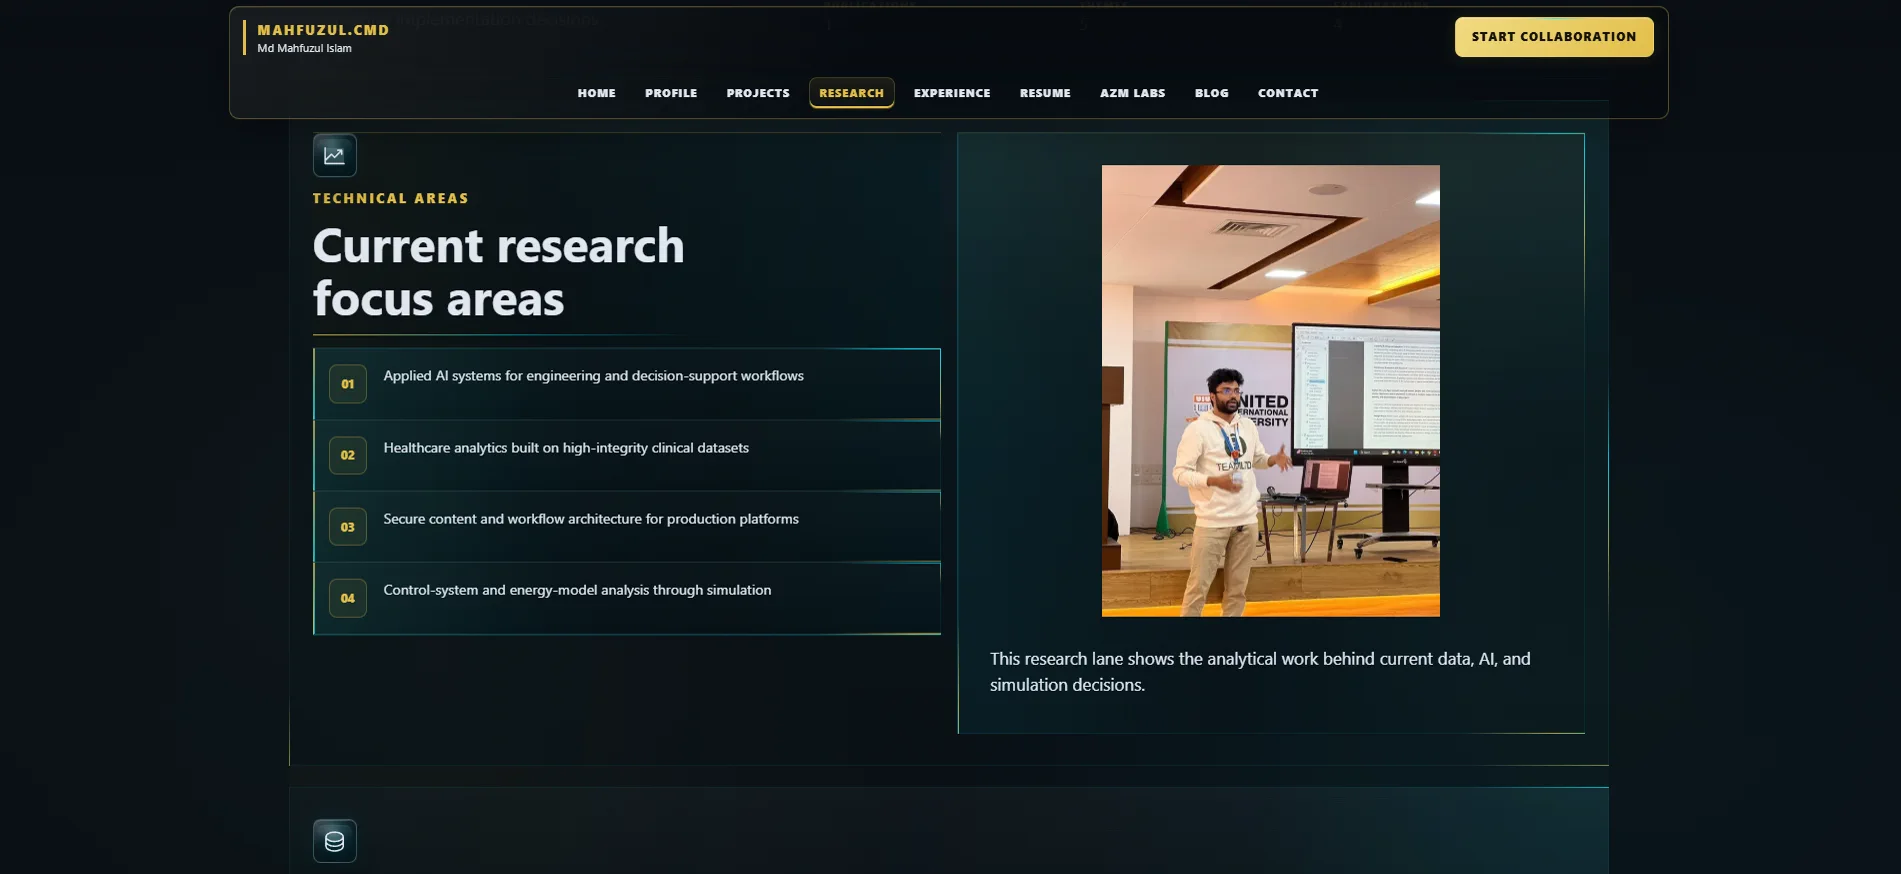
Task: Select focus area 01 Applied AI systems
Action: click(627, 384)
